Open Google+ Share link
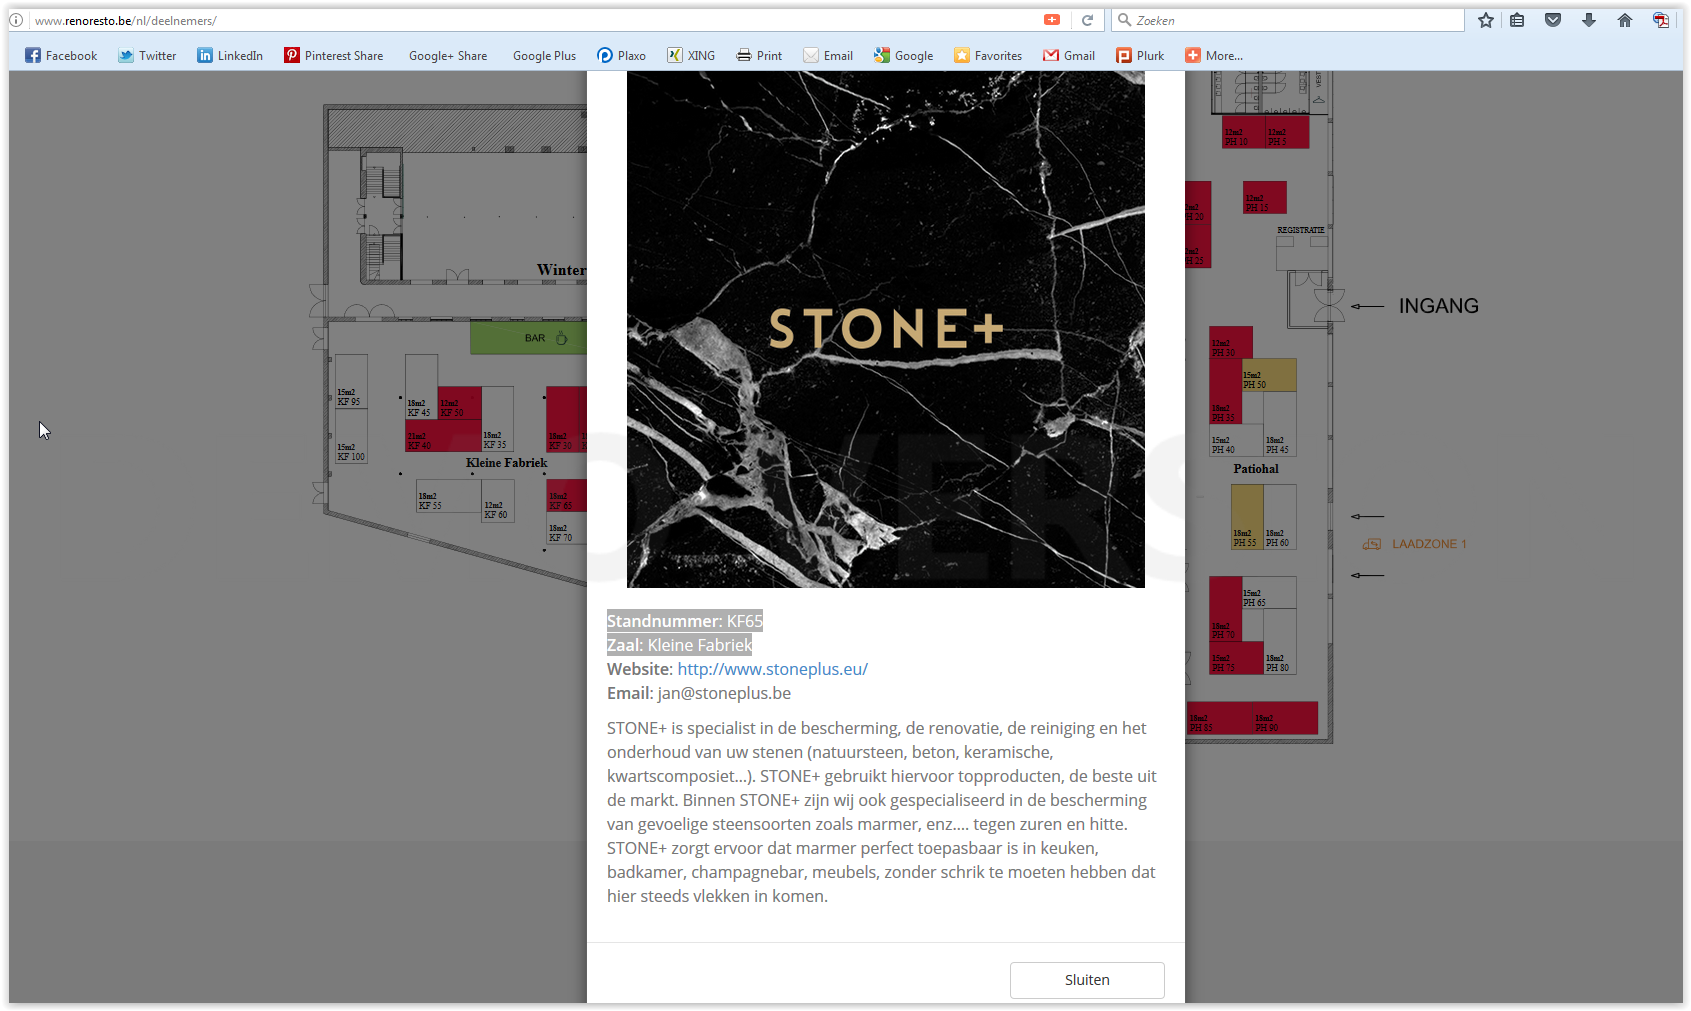This screenshot has width=1691, height=1011. [448, 56]
